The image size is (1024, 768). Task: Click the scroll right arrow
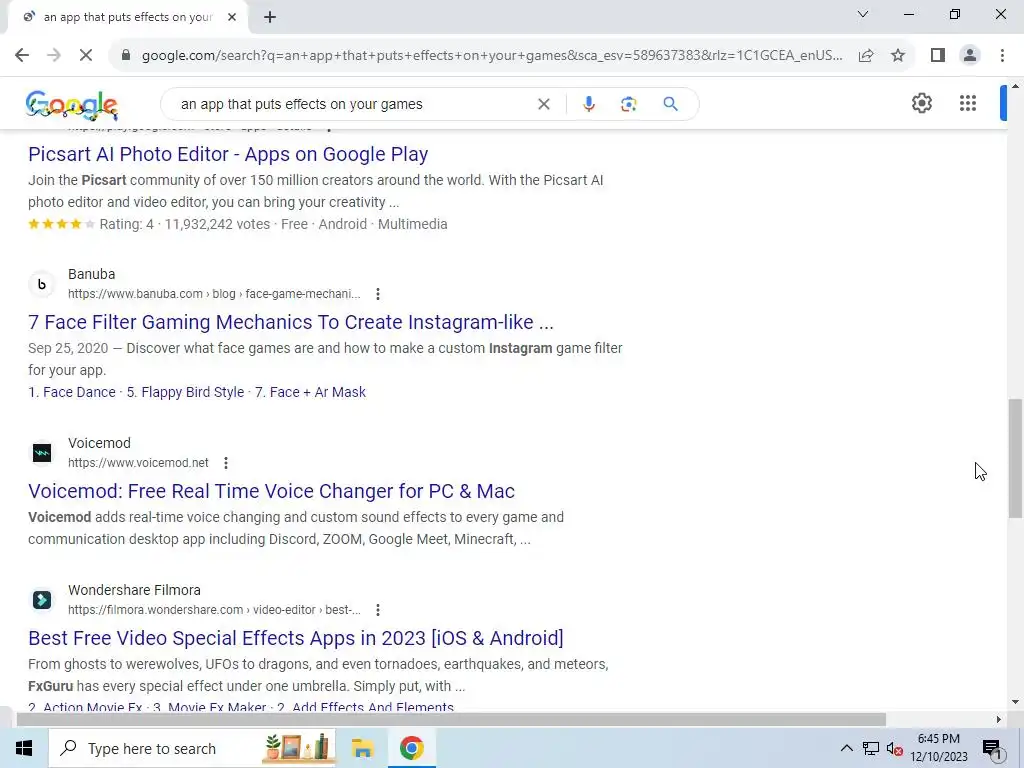pos(998,720)
